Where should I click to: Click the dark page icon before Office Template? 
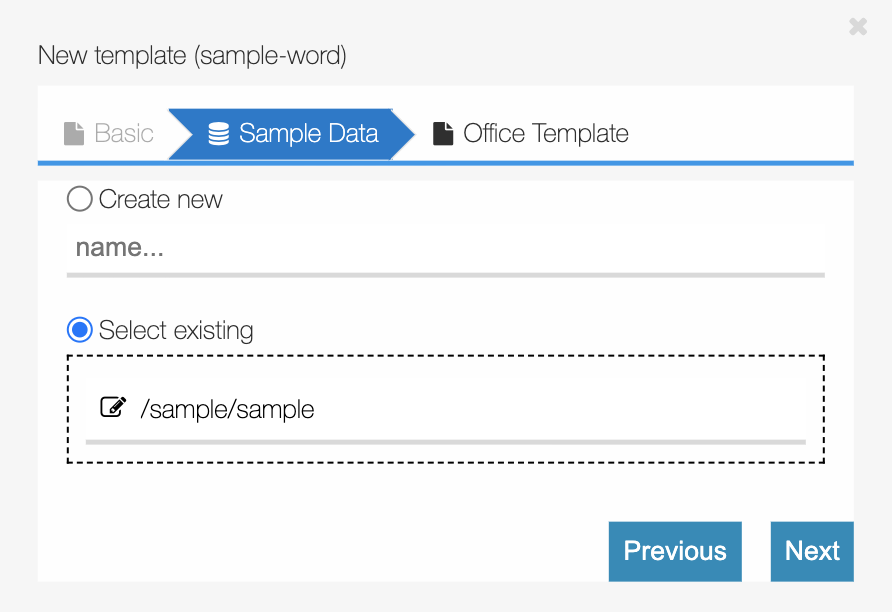click(441, 132)
